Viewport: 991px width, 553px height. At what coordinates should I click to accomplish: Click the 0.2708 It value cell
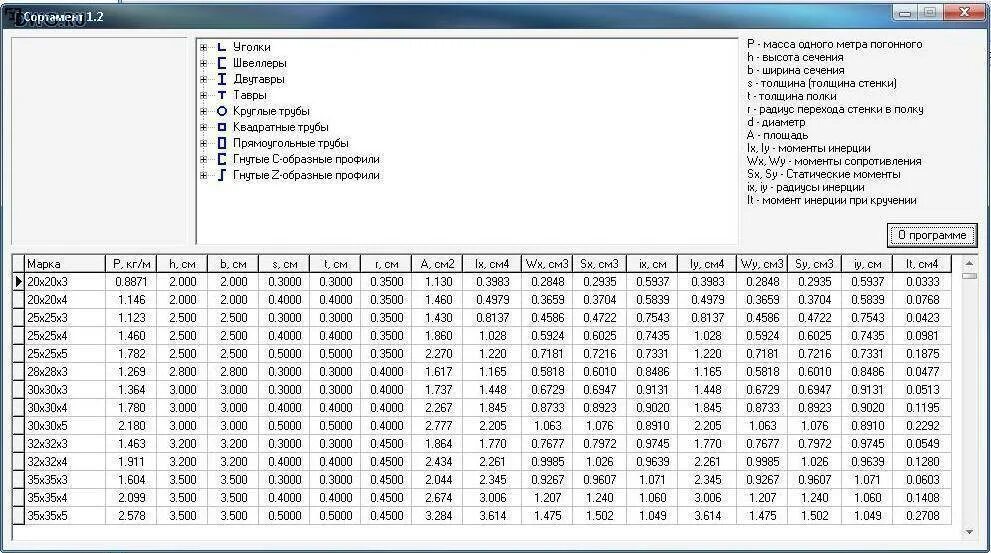pos(921,516)
